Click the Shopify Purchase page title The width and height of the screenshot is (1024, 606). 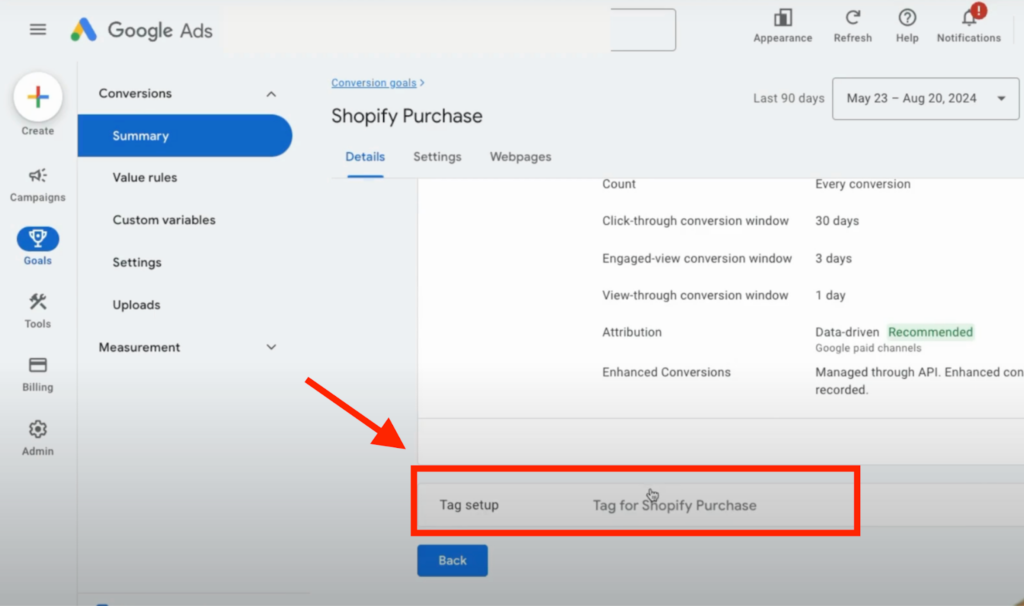coord(407,116)
